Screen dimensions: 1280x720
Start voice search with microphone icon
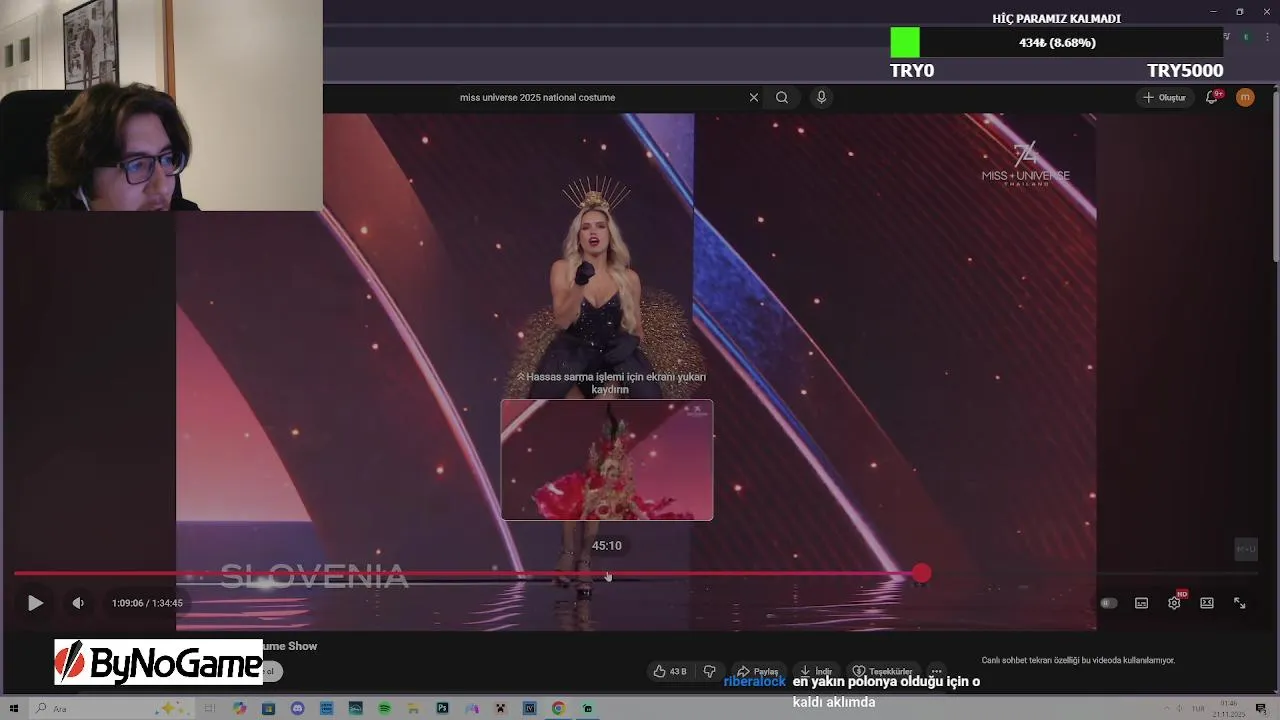pos(821,97)
